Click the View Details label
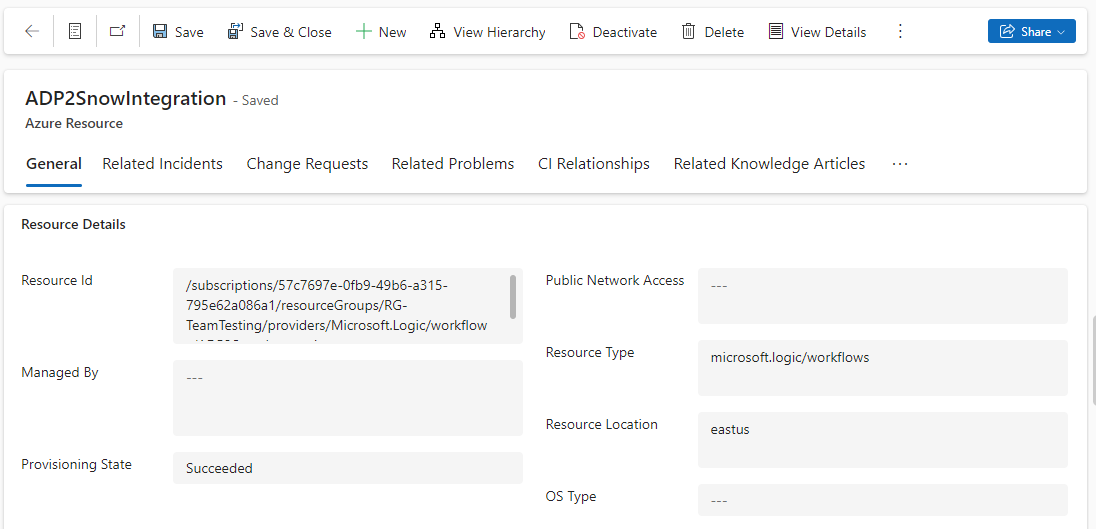This screenshot has width=1096, height=529. click(829, 32)
